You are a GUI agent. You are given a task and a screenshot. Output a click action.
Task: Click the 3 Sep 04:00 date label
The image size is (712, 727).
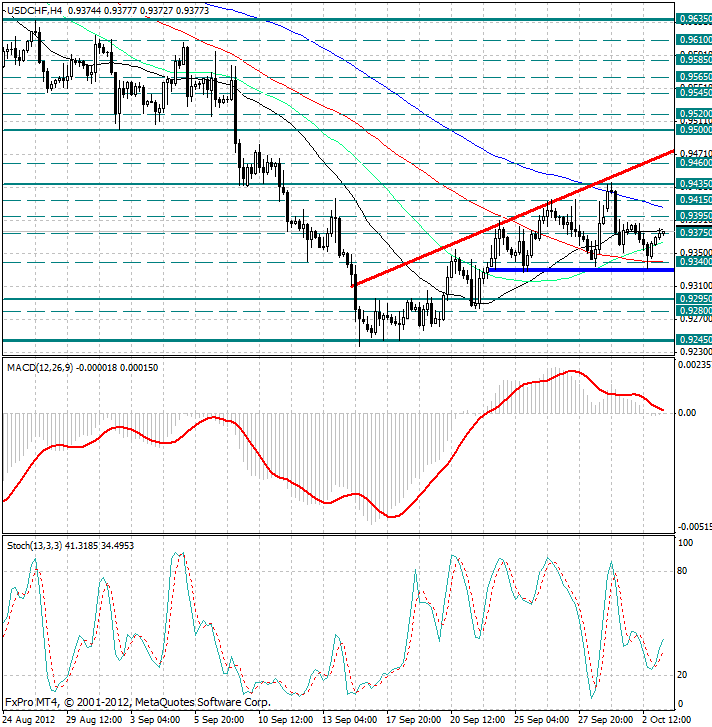click(x=156, y=720)
